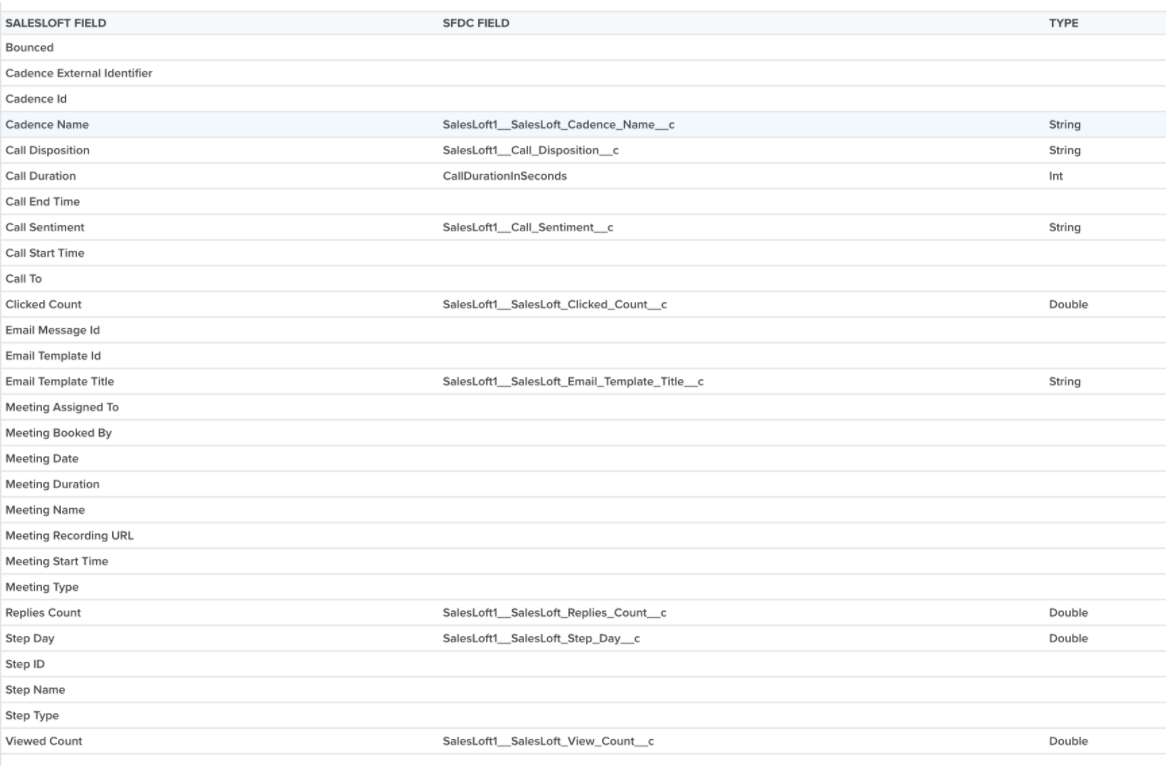Select the Meeting Start Time field

57,561
